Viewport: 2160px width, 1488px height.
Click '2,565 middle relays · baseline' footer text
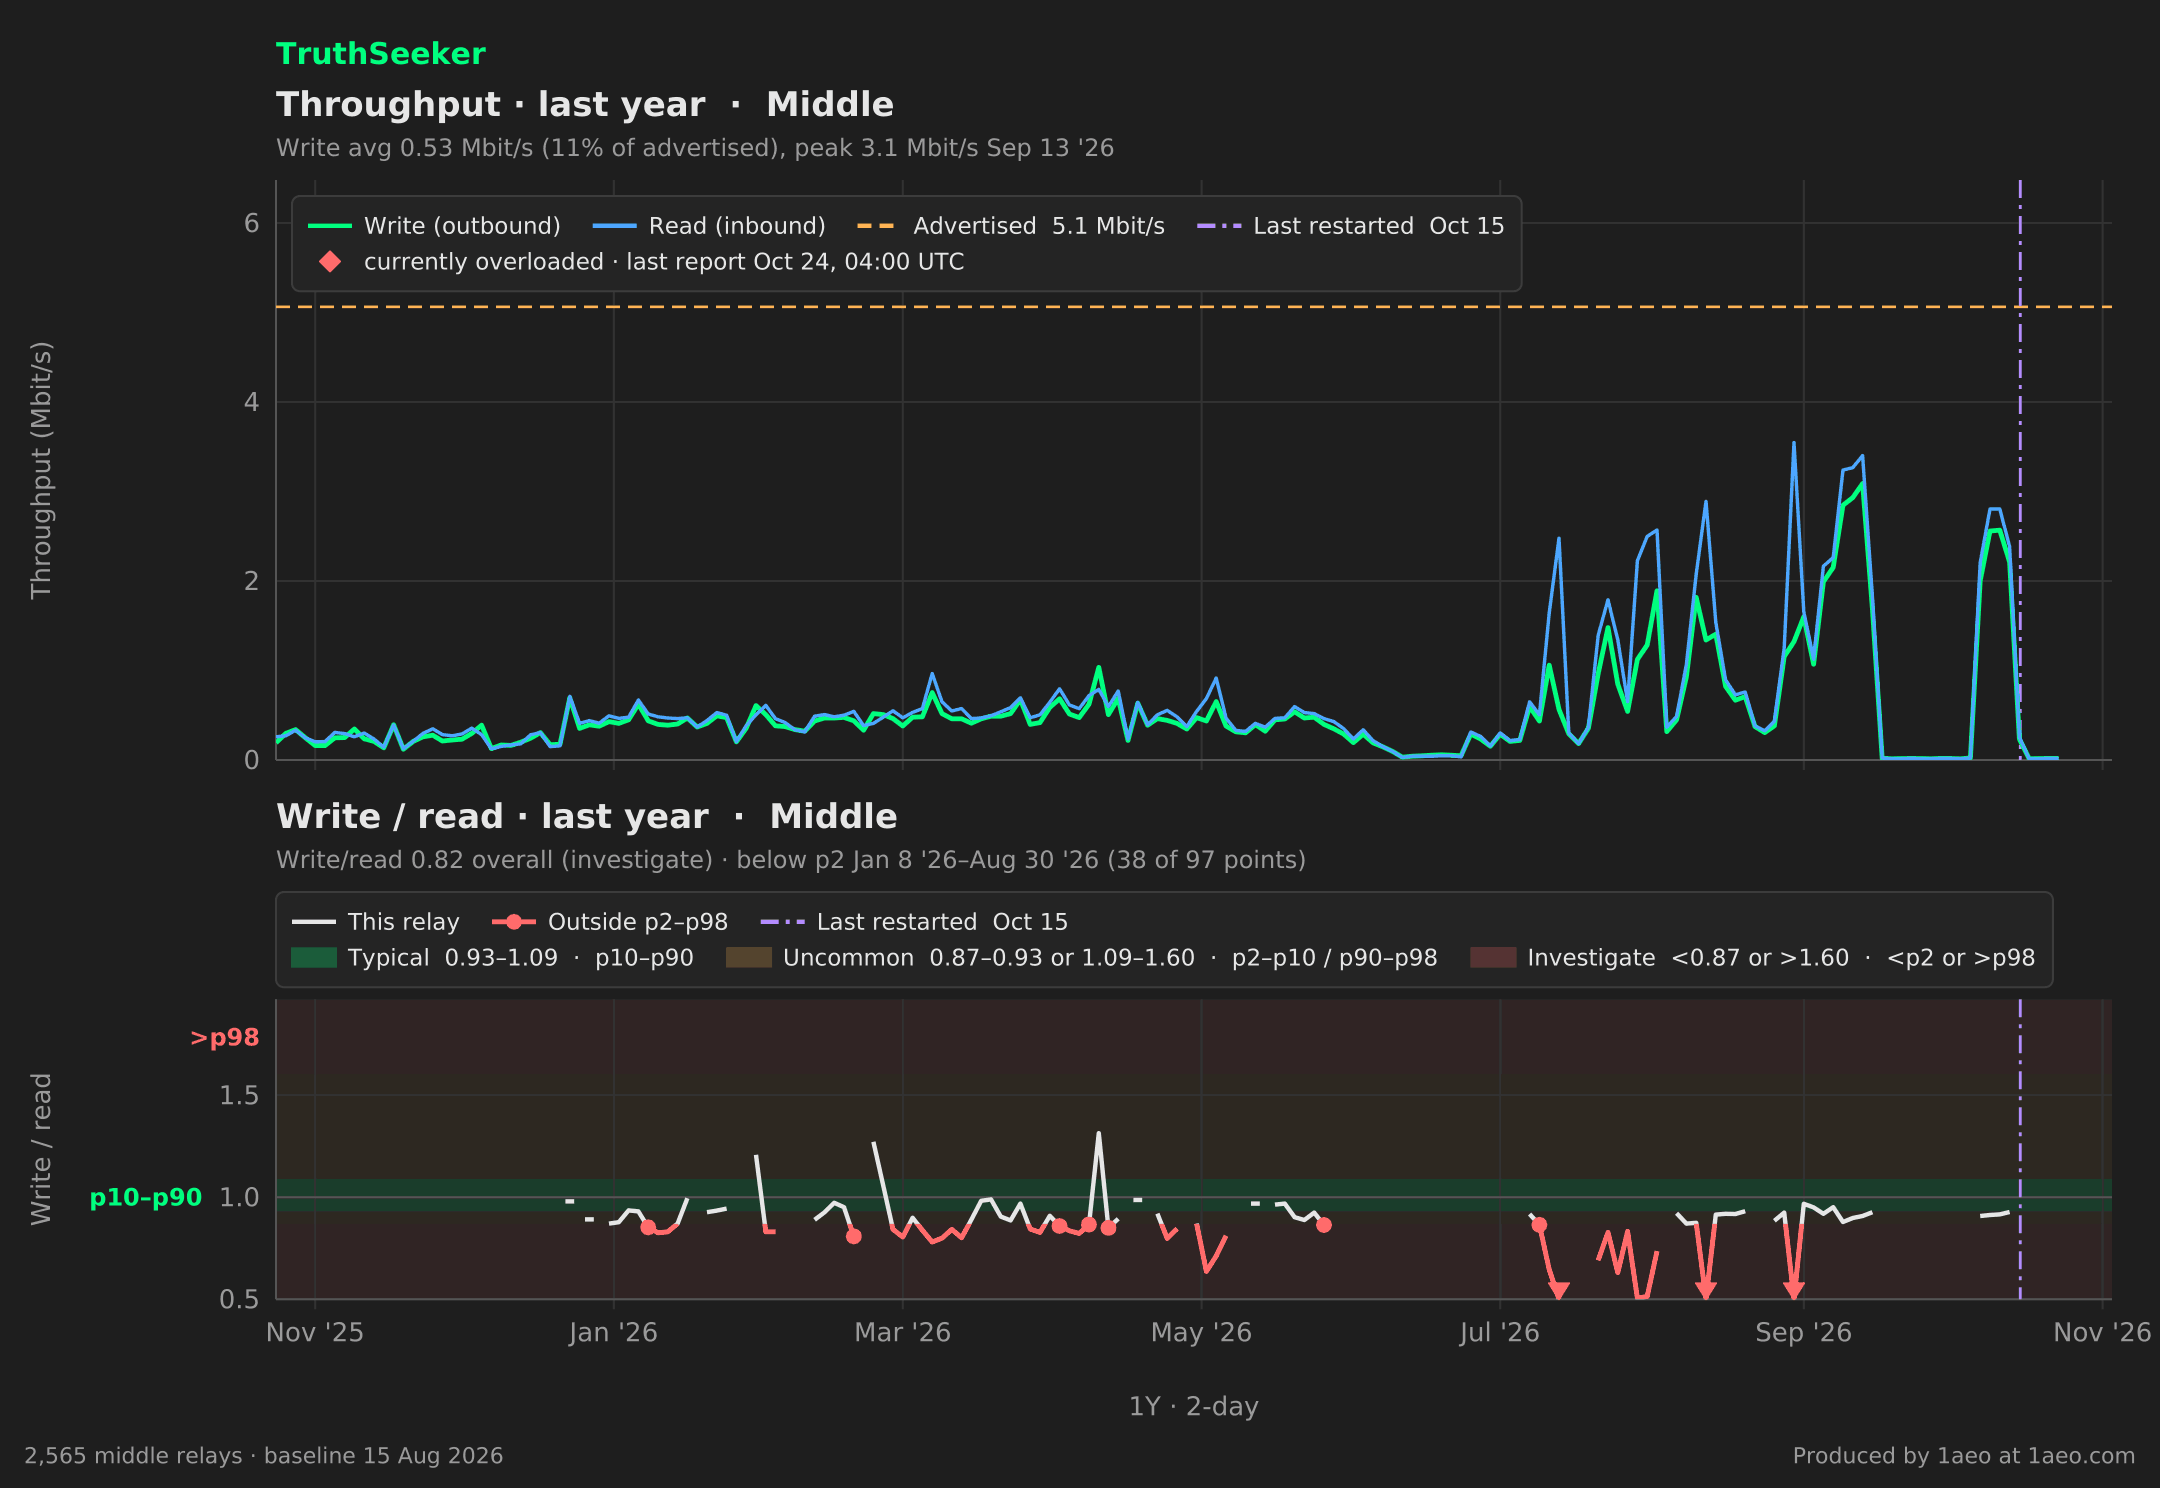[x=264, y=1456]
